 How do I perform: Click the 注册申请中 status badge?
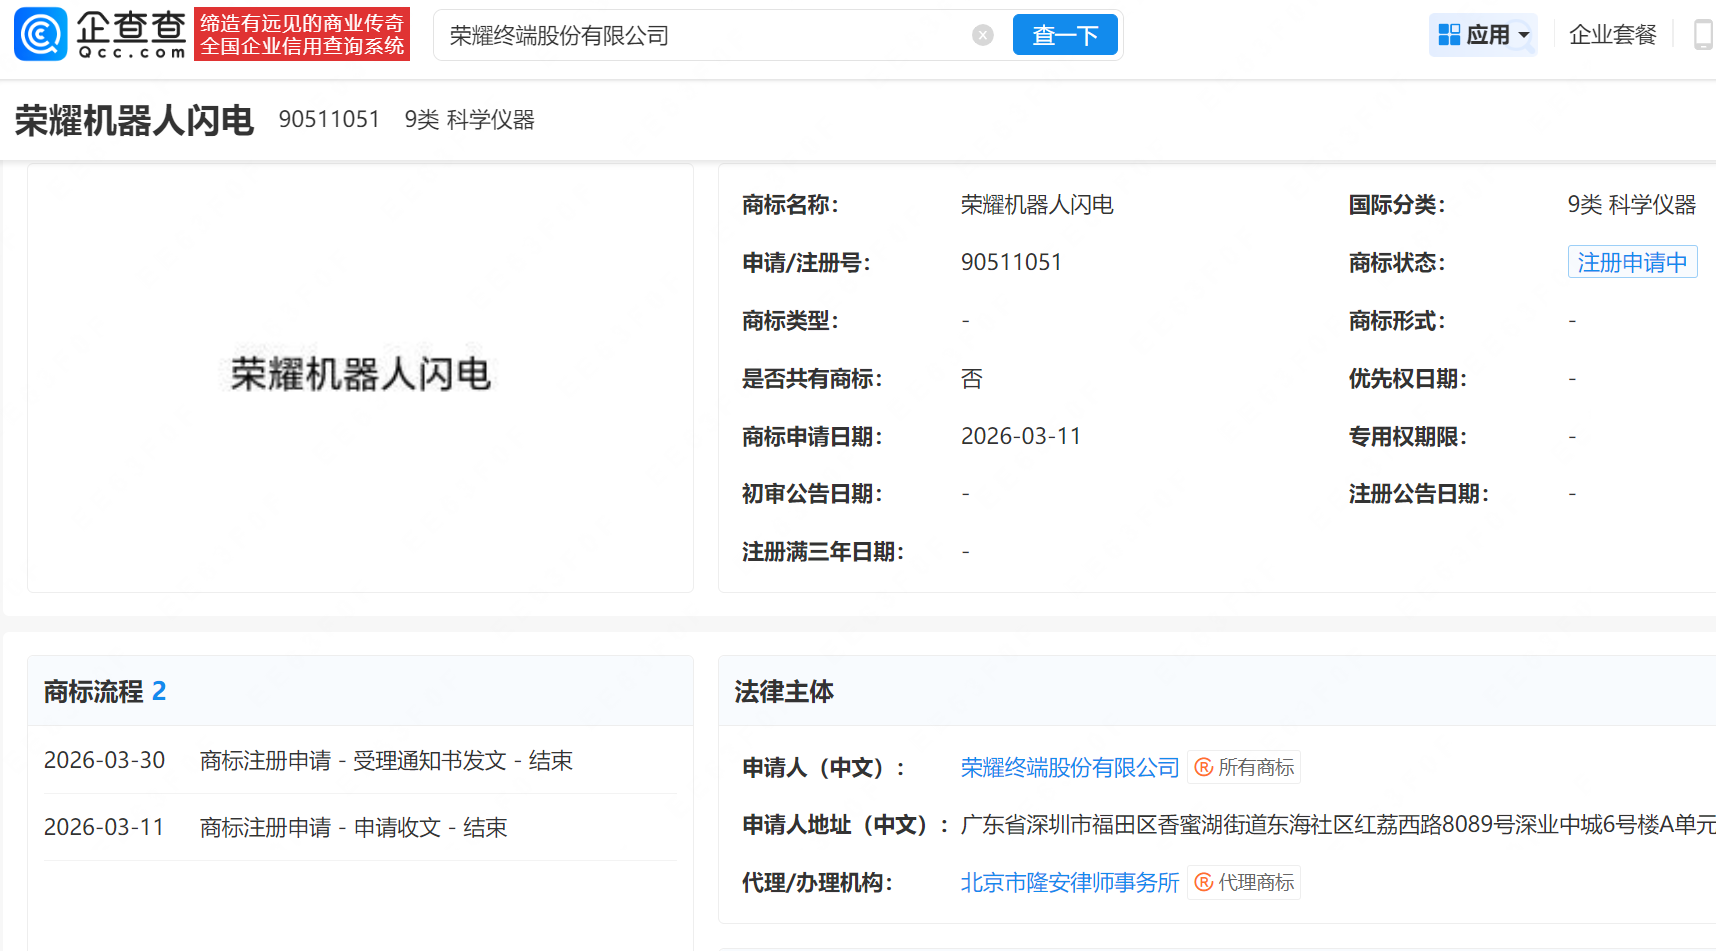pos(1631,262)
